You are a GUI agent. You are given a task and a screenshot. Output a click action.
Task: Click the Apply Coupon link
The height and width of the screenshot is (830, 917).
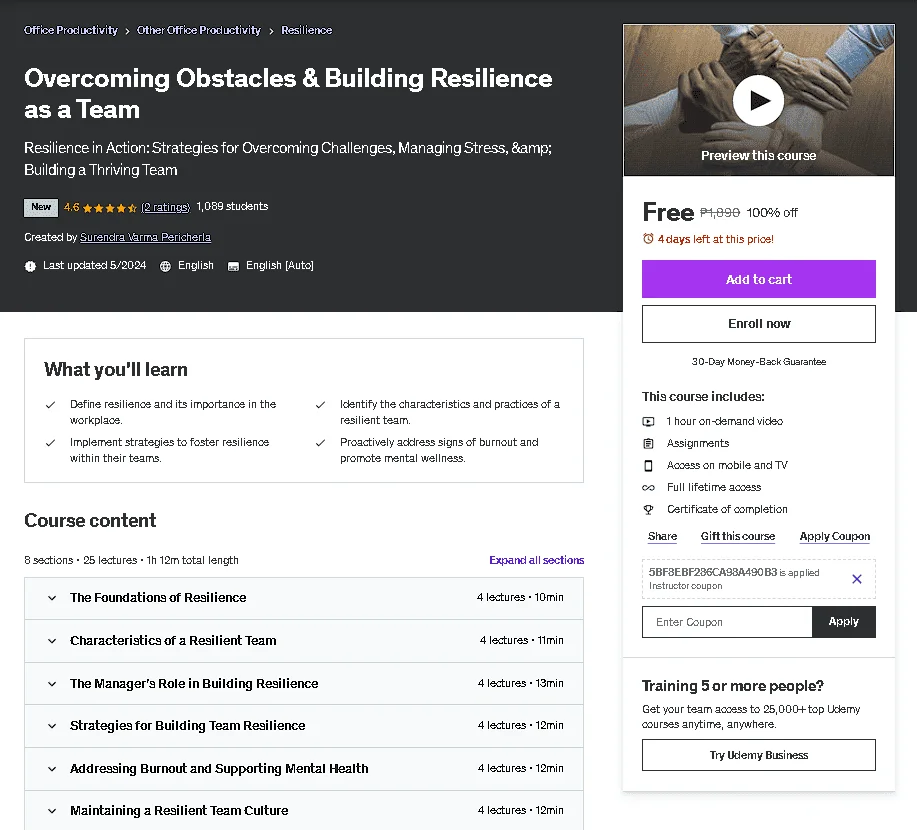coord(835,536)
